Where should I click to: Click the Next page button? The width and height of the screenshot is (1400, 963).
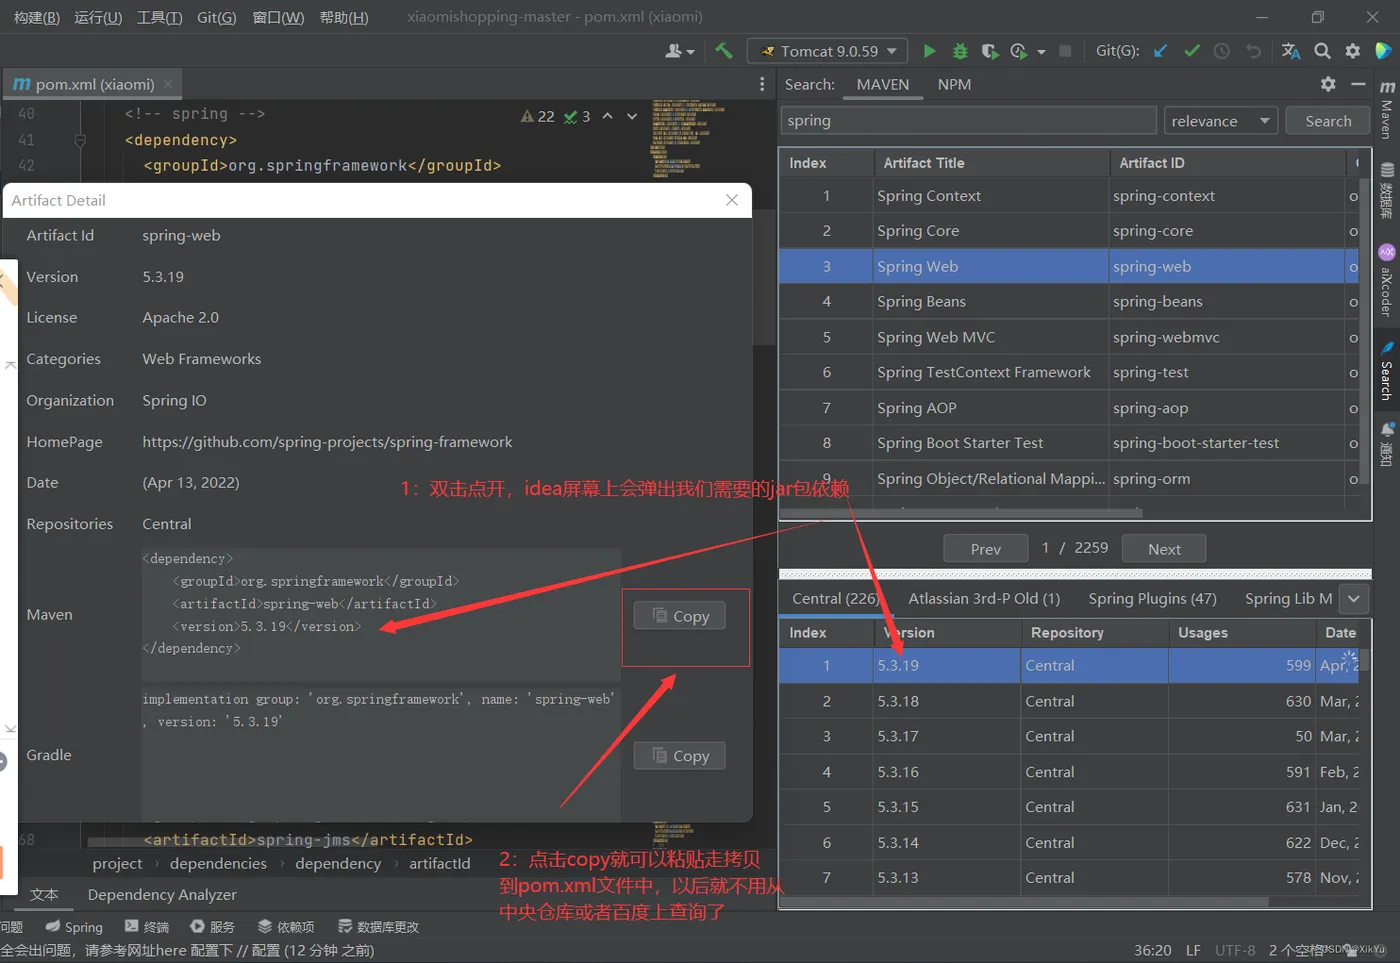pyautogui.click(x=1164, y=549)
